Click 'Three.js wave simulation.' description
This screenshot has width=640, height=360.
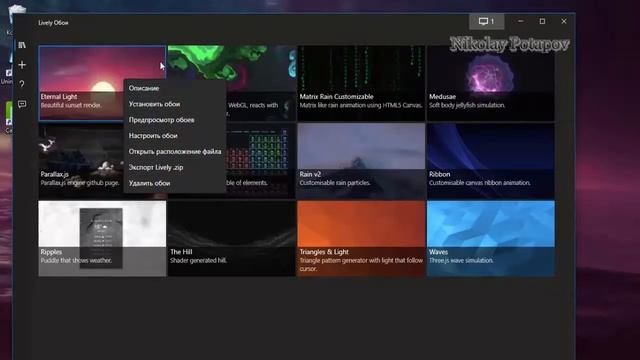point(461,260)
